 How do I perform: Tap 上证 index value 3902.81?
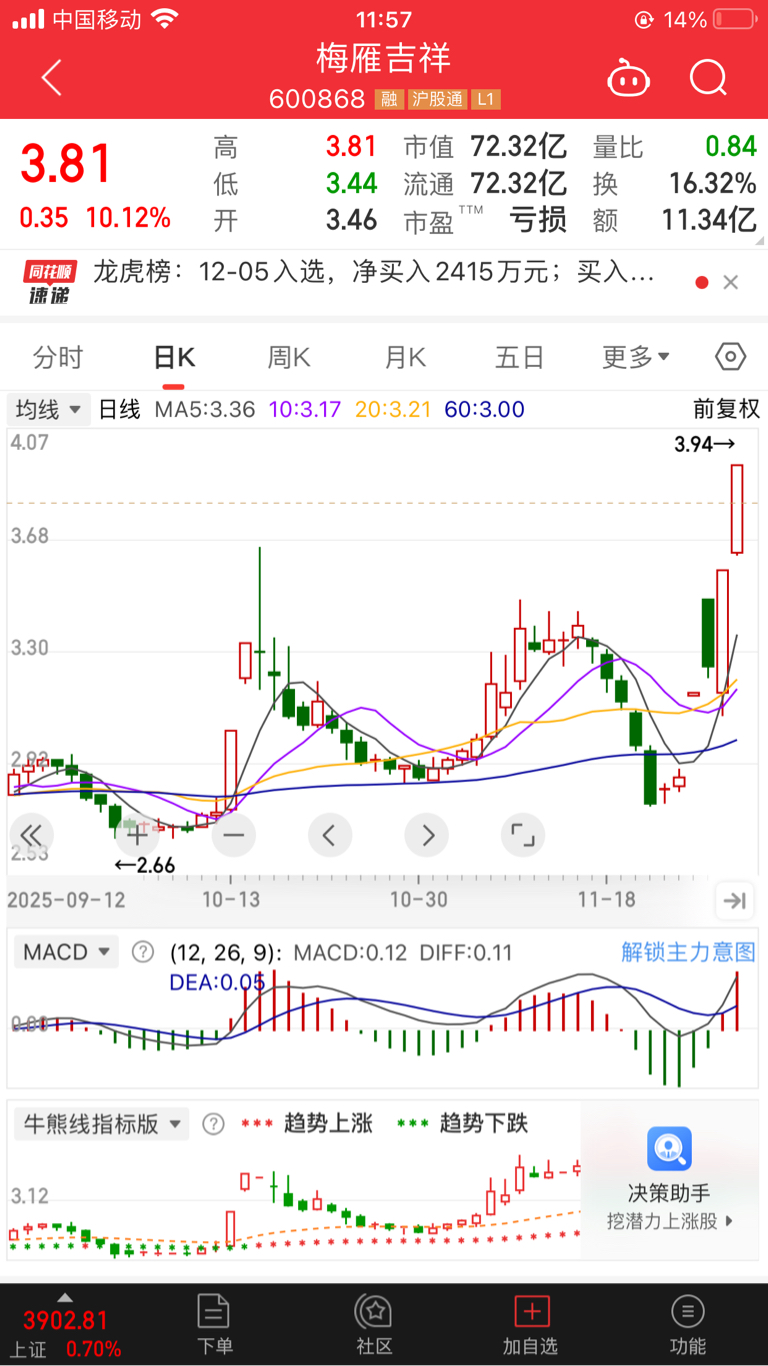pyautogui.click(x=65, y=1321)
